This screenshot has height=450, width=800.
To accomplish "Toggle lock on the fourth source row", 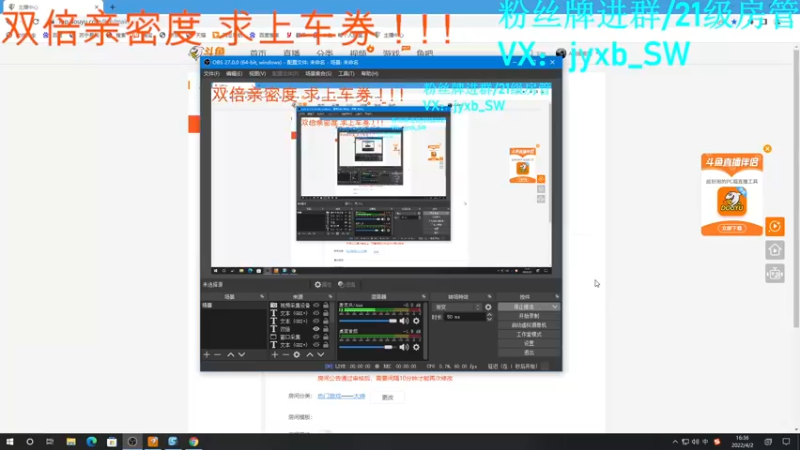I will pyautogui.click(x=326, y=329).
